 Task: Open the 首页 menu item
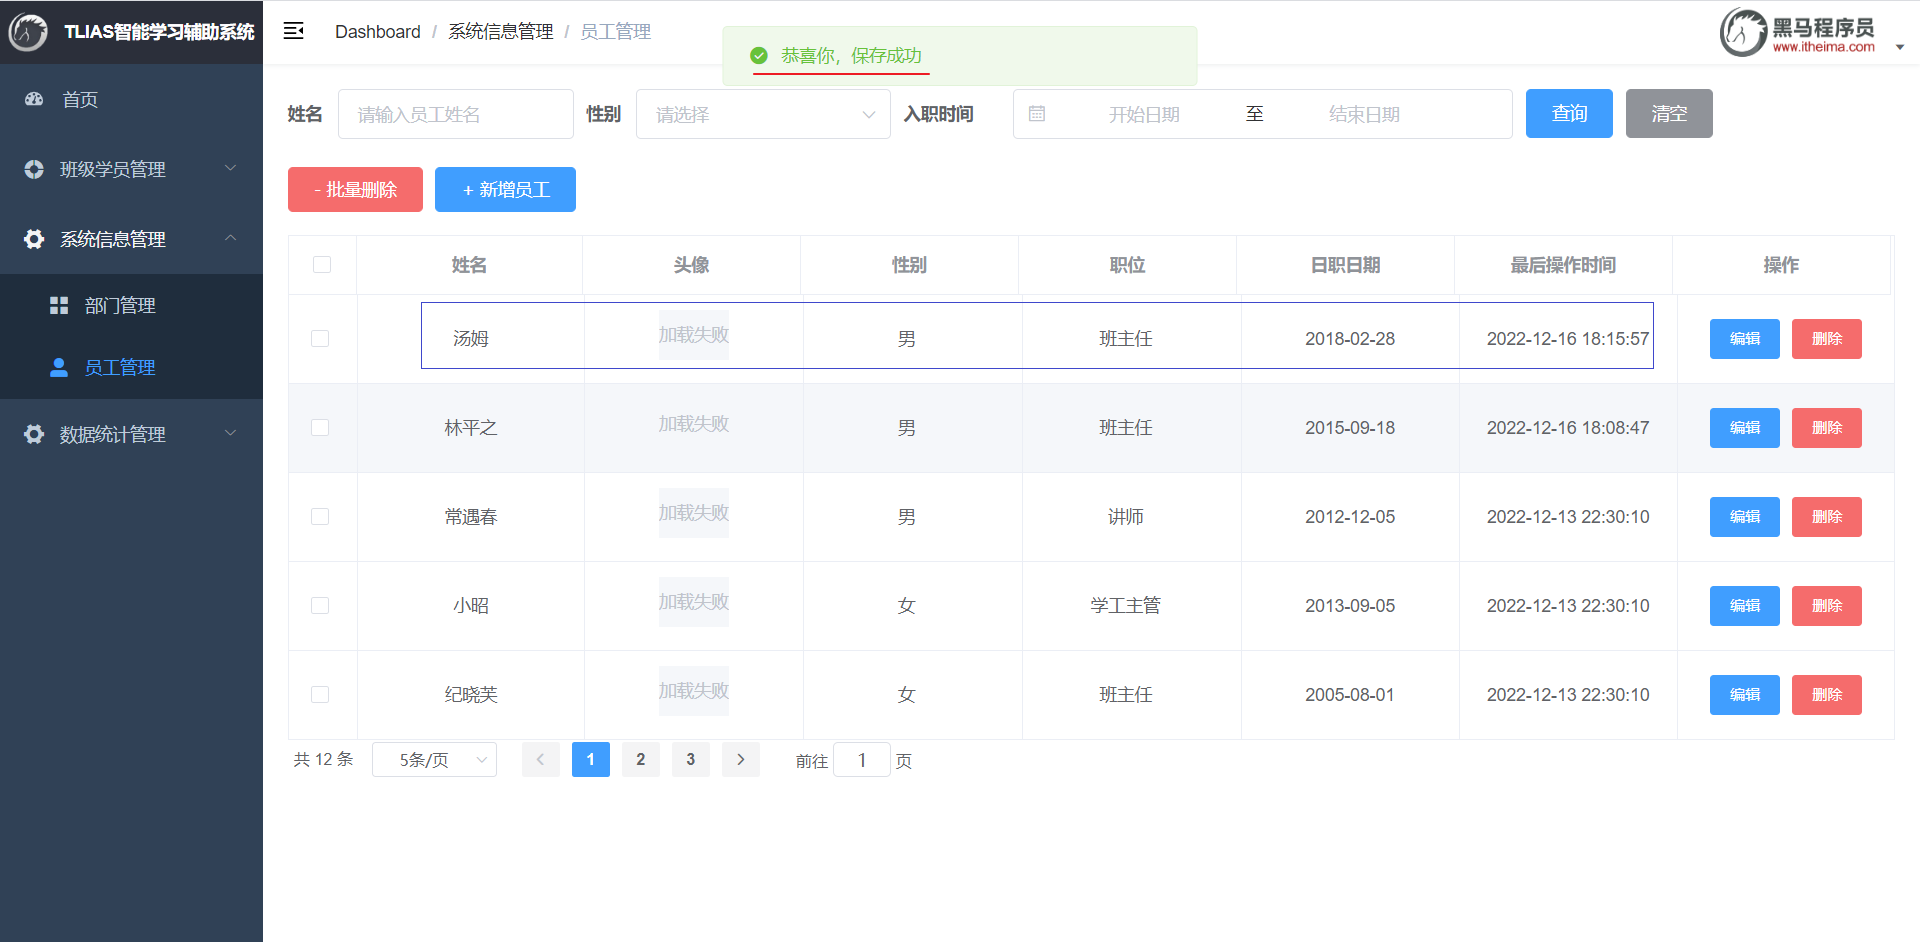pos(80,99)
